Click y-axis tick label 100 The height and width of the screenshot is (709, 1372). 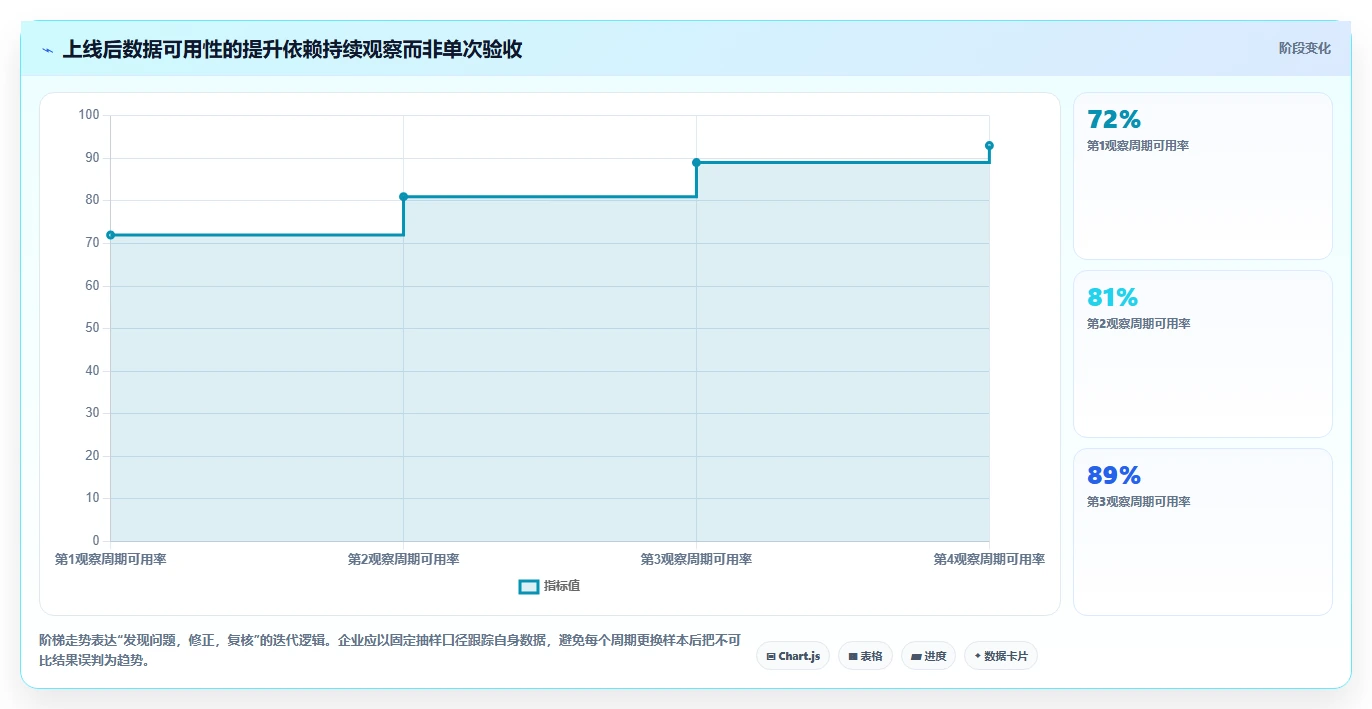(x=89, y=115)
